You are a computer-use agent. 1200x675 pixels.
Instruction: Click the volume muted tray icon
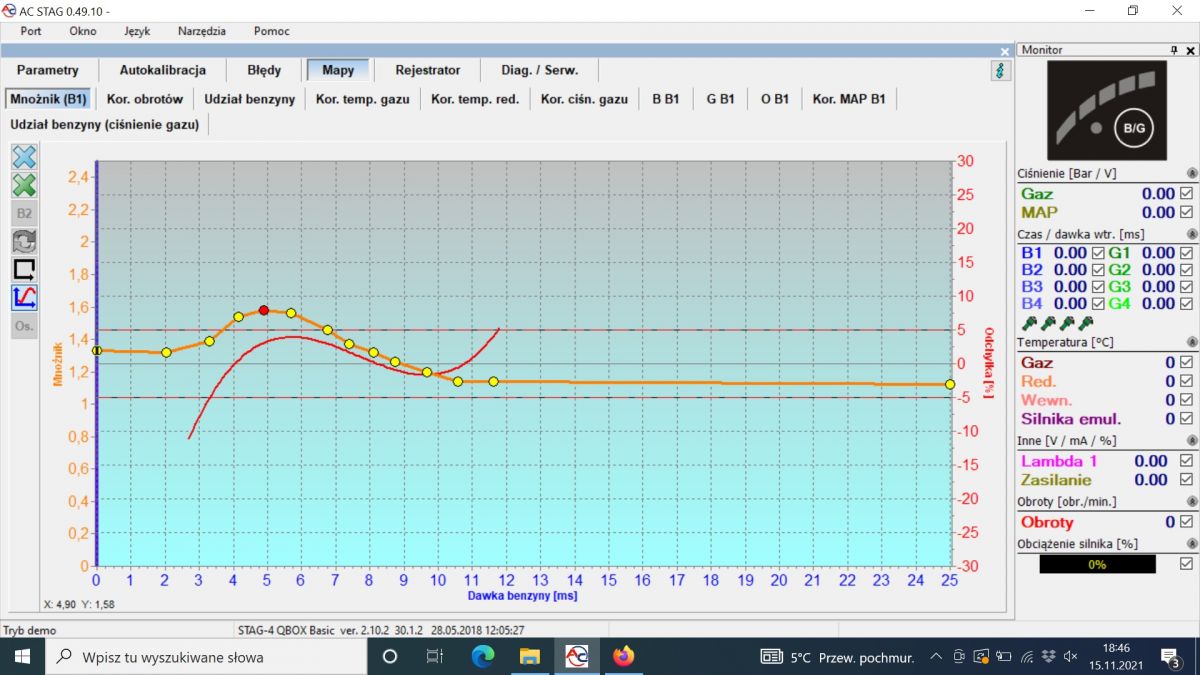1071,657
